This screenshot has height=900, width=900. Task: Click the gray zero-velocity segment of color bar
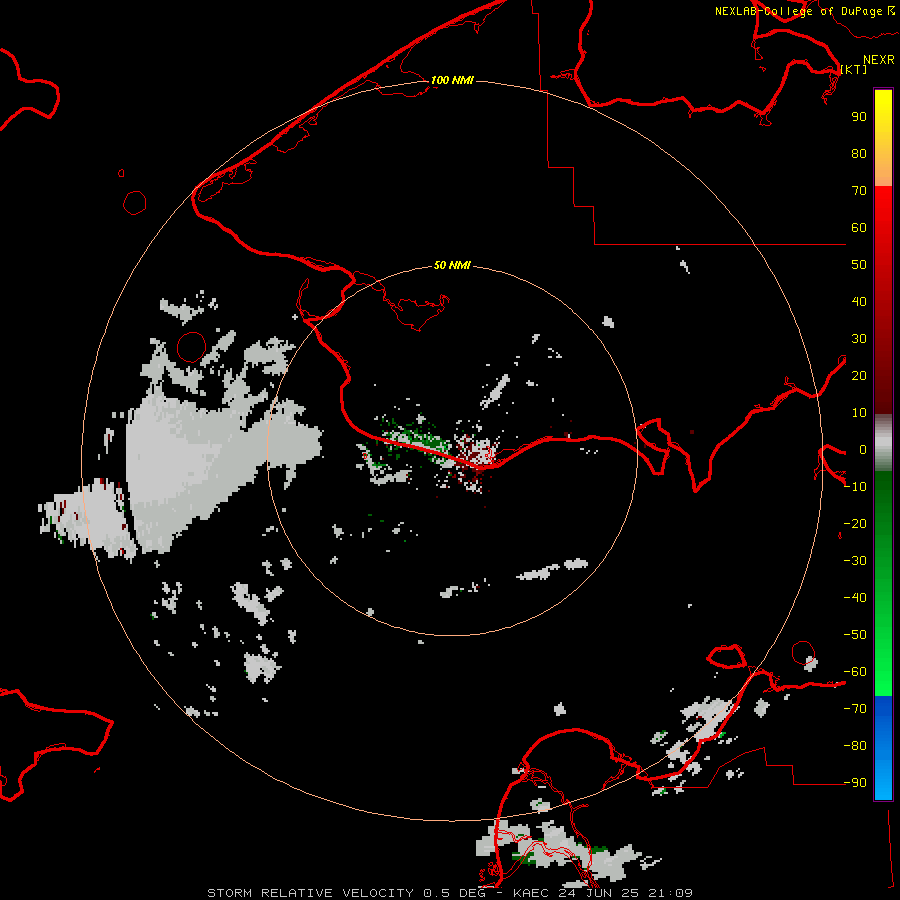click(x=883, y=442)
